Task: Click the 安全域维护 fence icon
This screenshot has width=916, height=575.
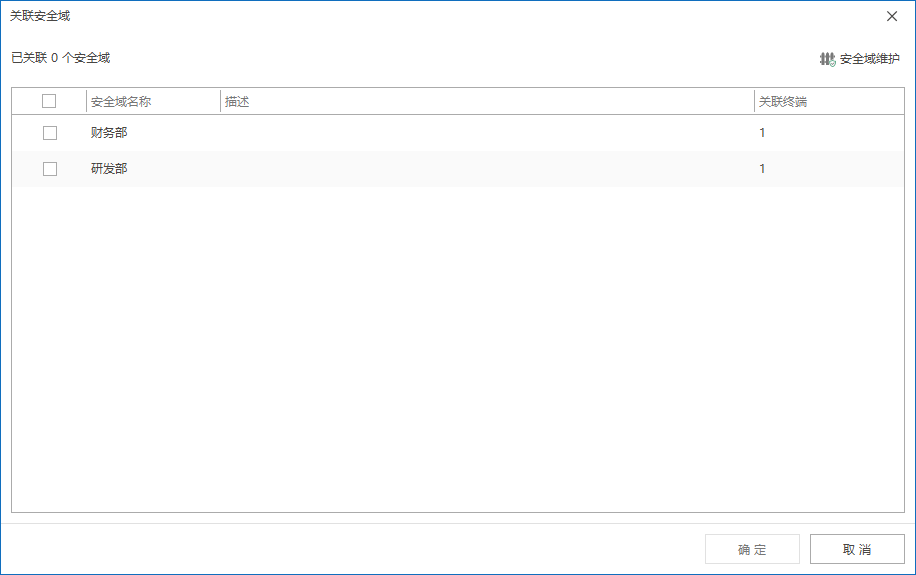Action: pos(827,59)
